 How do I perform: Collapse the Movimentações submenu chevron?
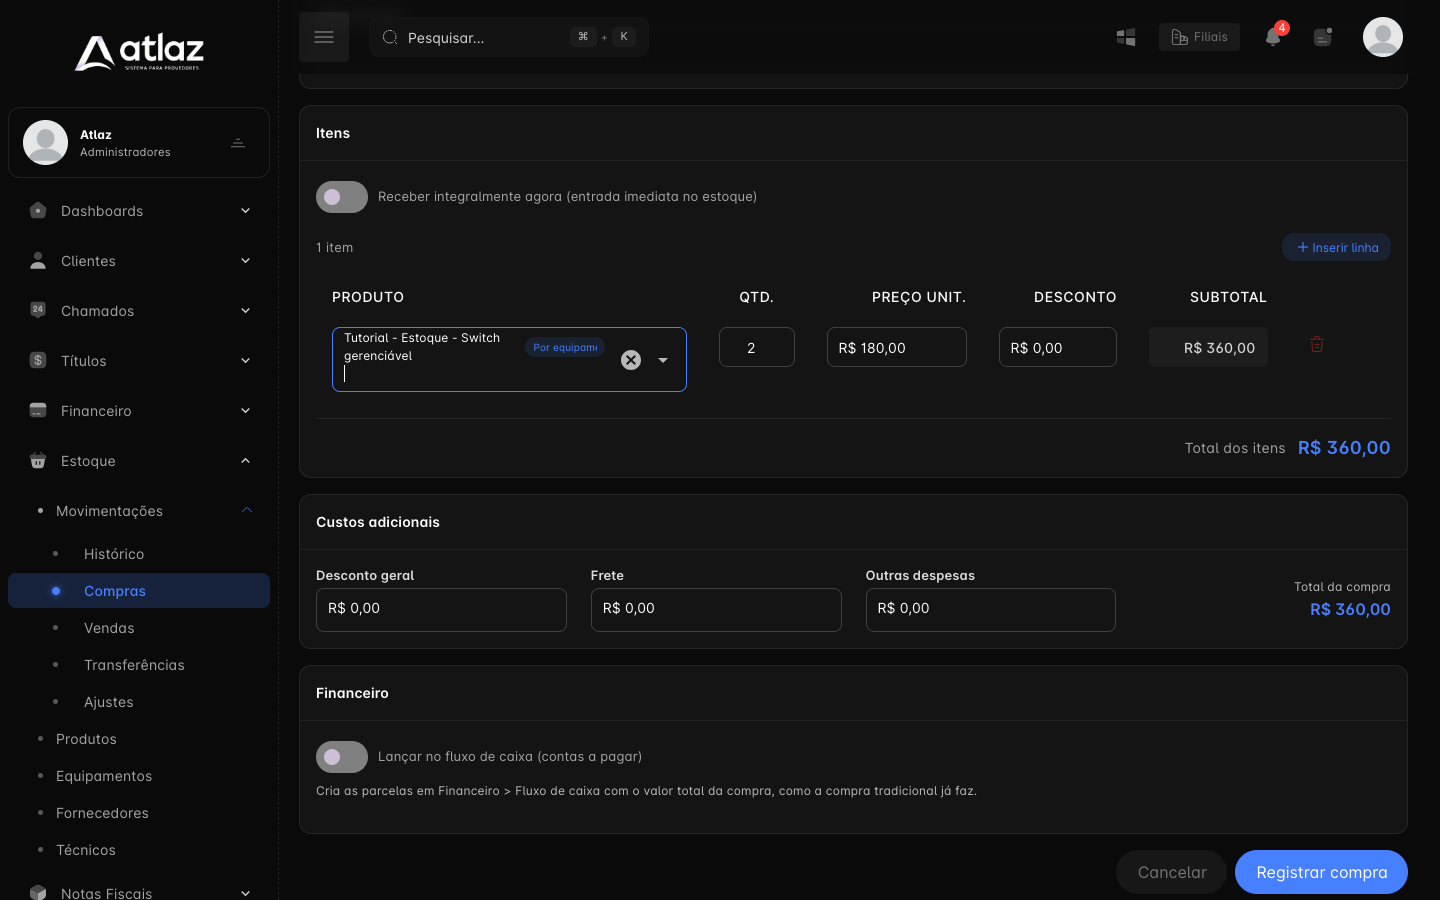(247, 511)
